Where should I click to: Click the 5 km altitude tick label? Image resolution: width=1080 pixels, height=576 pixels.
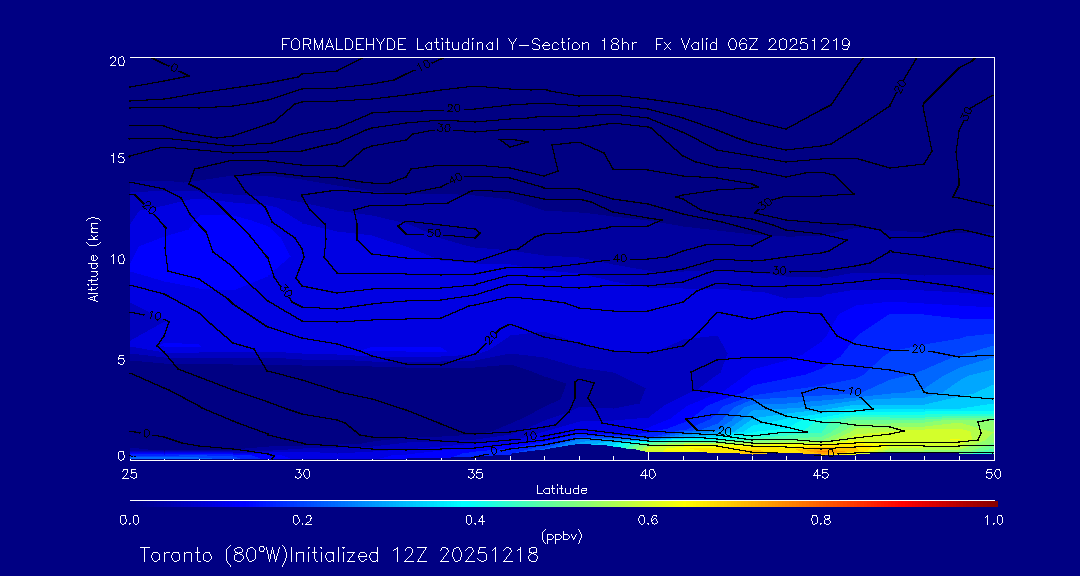(x=119, y=358)
